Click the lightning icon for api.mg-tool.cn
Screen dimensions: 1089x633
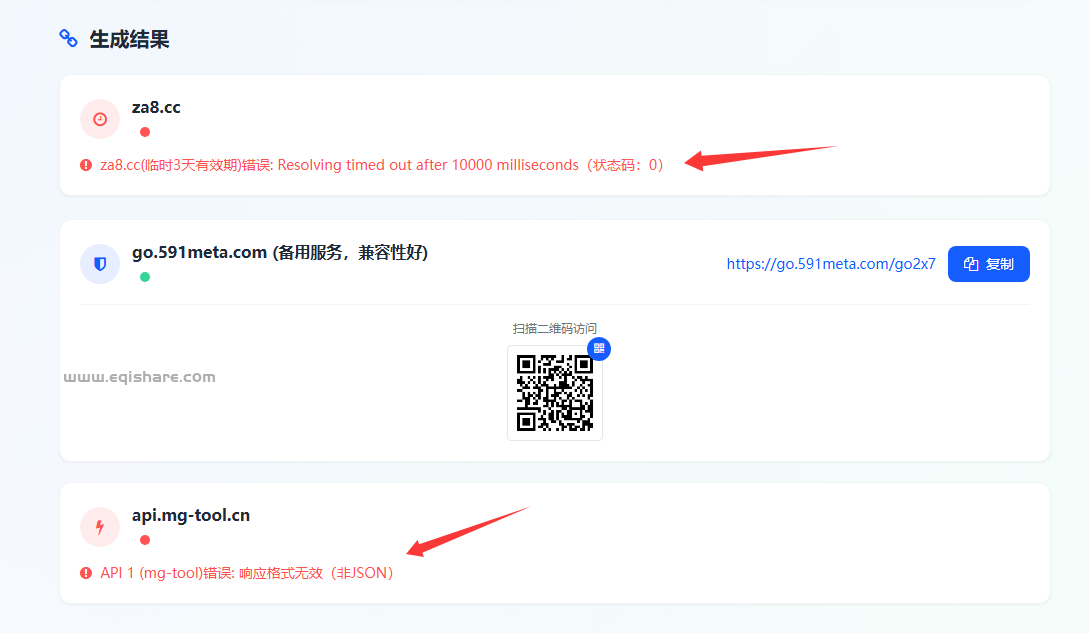99,527
